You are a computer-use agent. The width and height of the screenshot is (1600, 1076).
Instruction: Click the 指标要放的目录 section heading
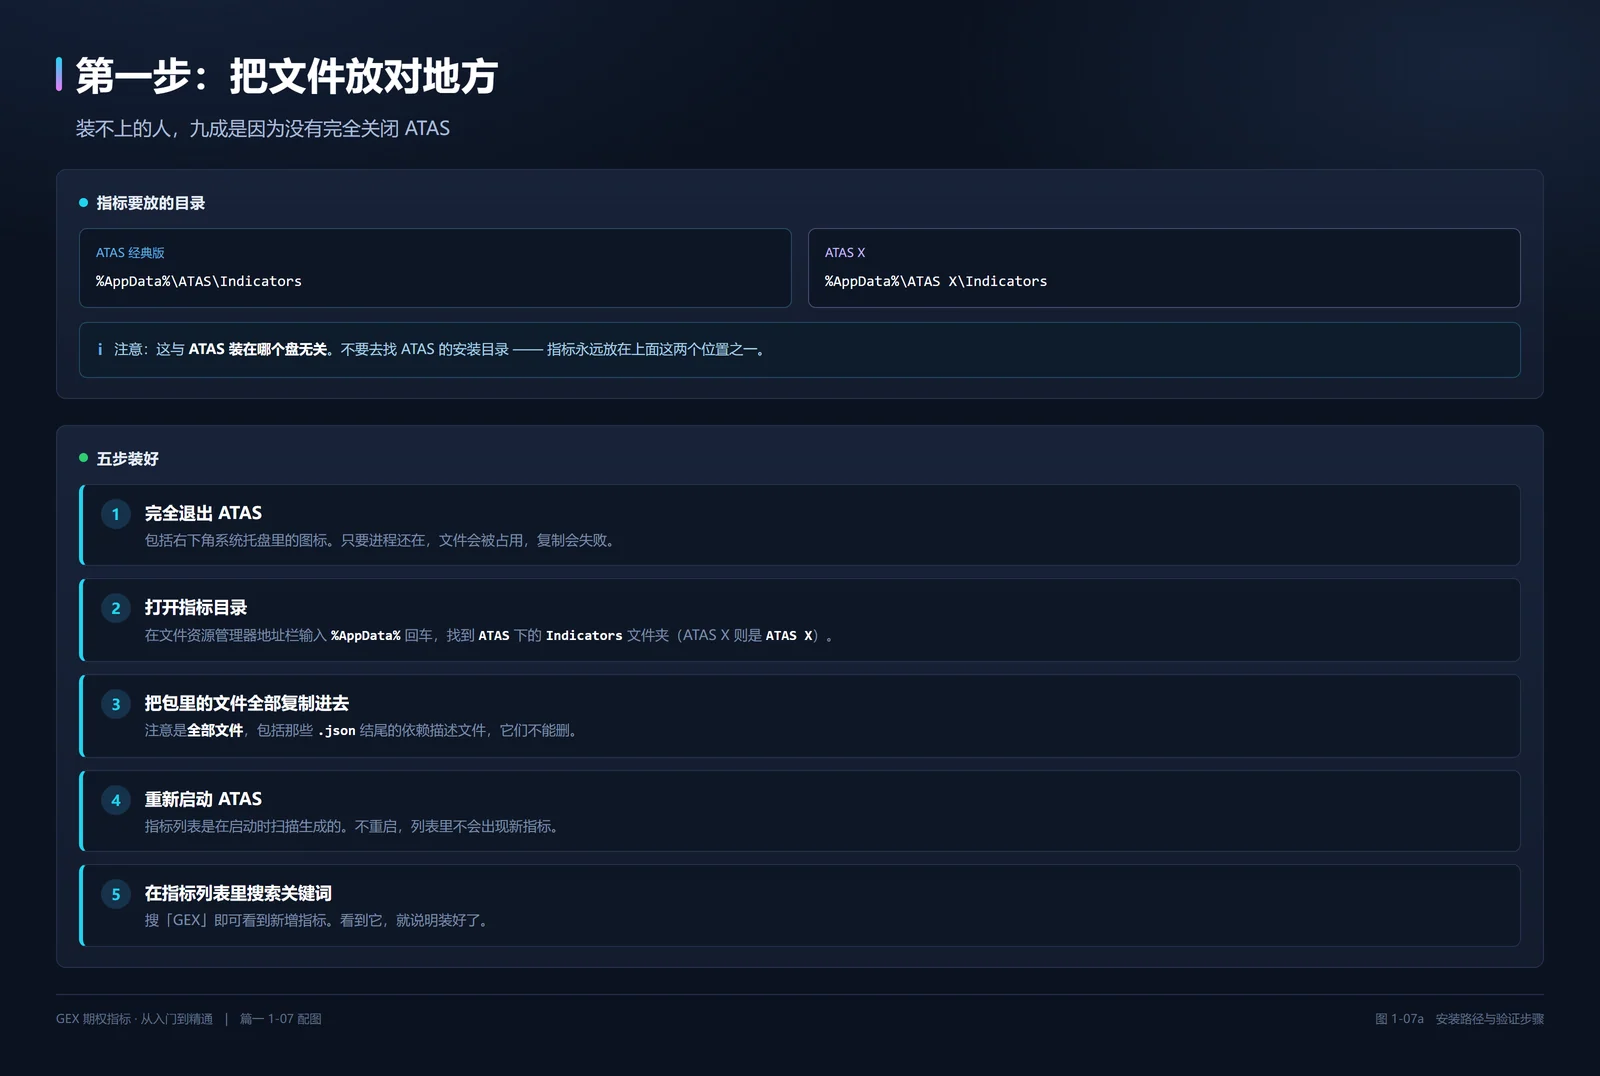tap(151, 203)
